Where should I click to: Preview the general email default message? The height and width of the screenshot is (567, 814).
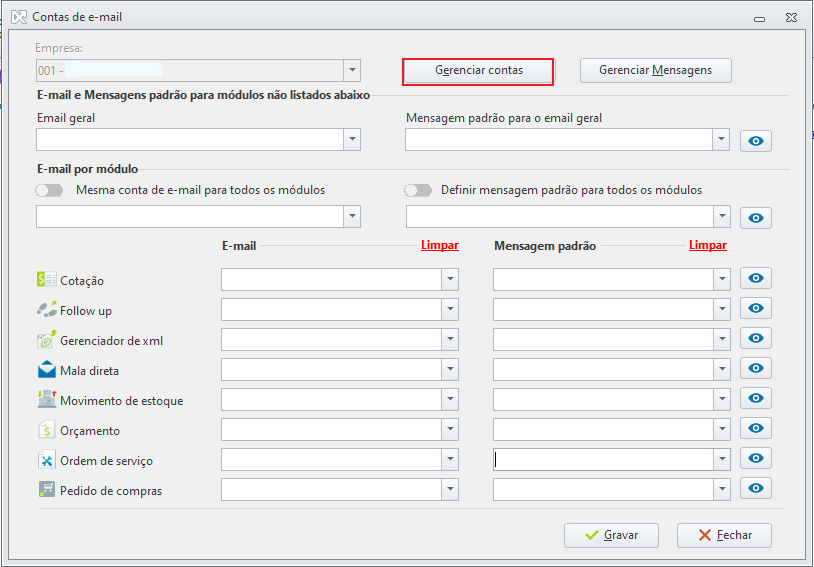tap(755, 141)
